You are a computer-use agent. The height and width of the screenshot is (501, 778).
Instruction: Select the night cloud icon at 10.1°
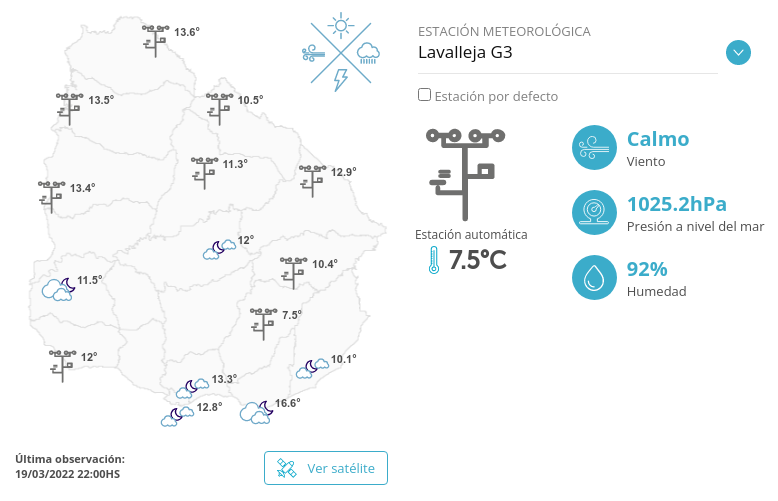click(313, 369)
